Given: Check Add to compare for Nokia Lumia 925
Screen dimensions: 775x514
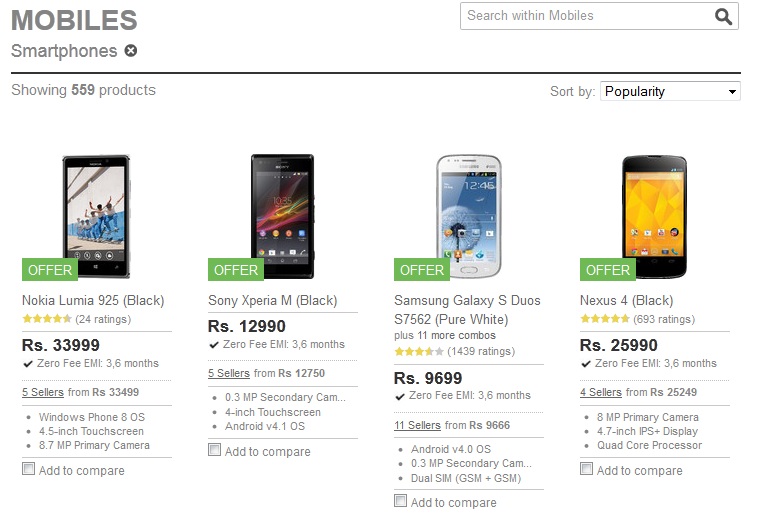Looking at the screenshot, I should (29, 469).
